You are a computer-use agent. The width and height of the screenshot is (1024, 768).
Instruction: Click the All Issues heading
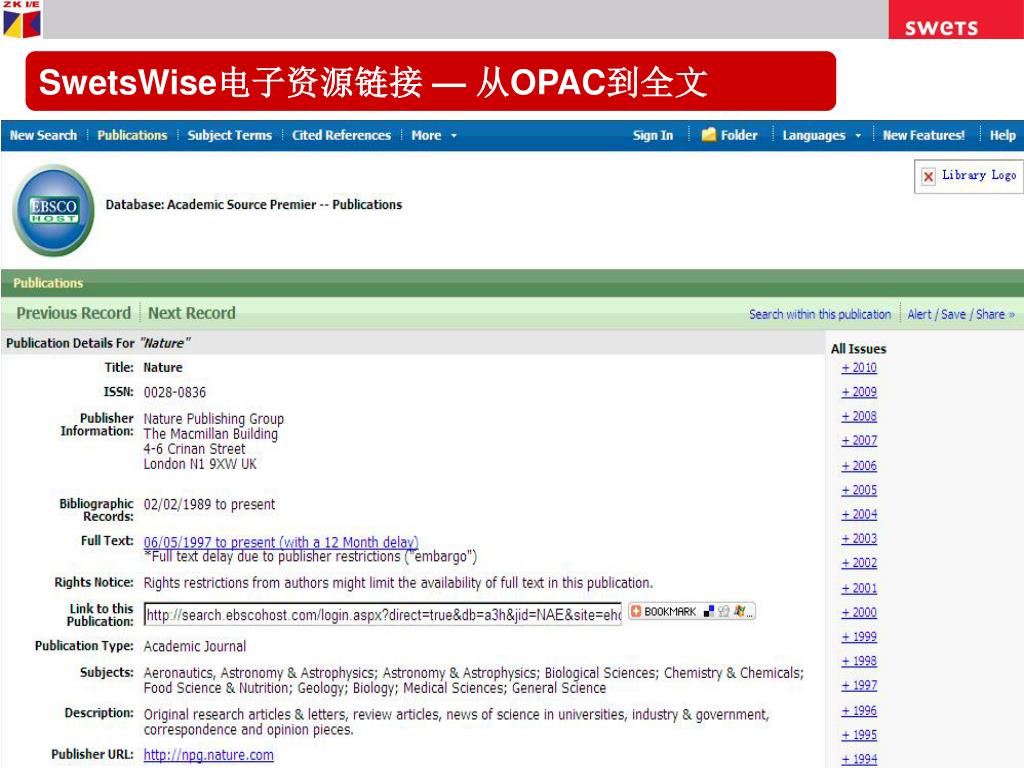pos(858,349)
